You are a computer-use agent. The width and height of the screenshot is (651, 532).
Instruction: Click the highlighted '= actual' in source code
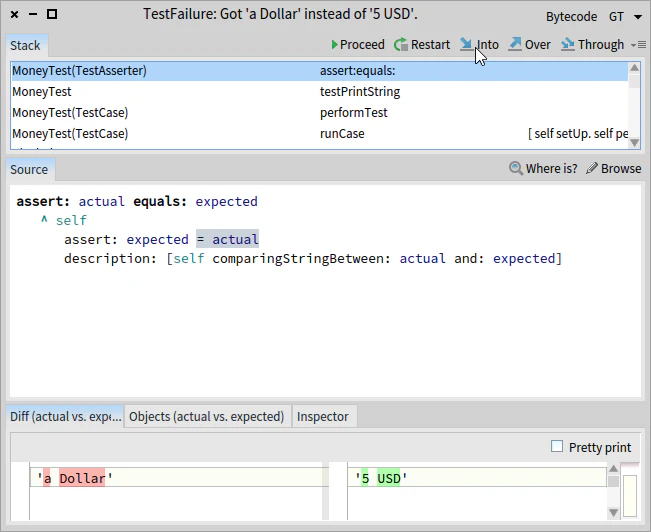coord(228,240)
